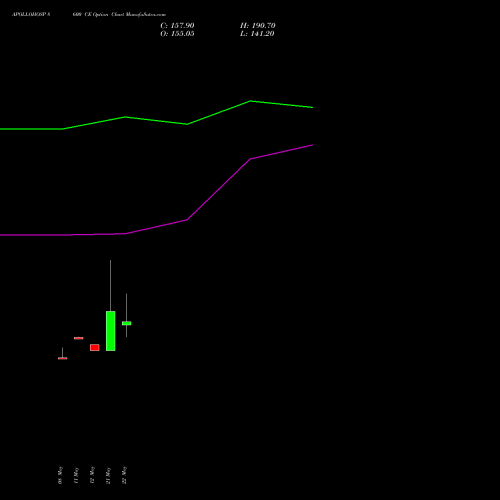Select the tall green candlestick on 21 May
Image resolution: width=500 pixels, height=500 pixels.
point(111,331)
